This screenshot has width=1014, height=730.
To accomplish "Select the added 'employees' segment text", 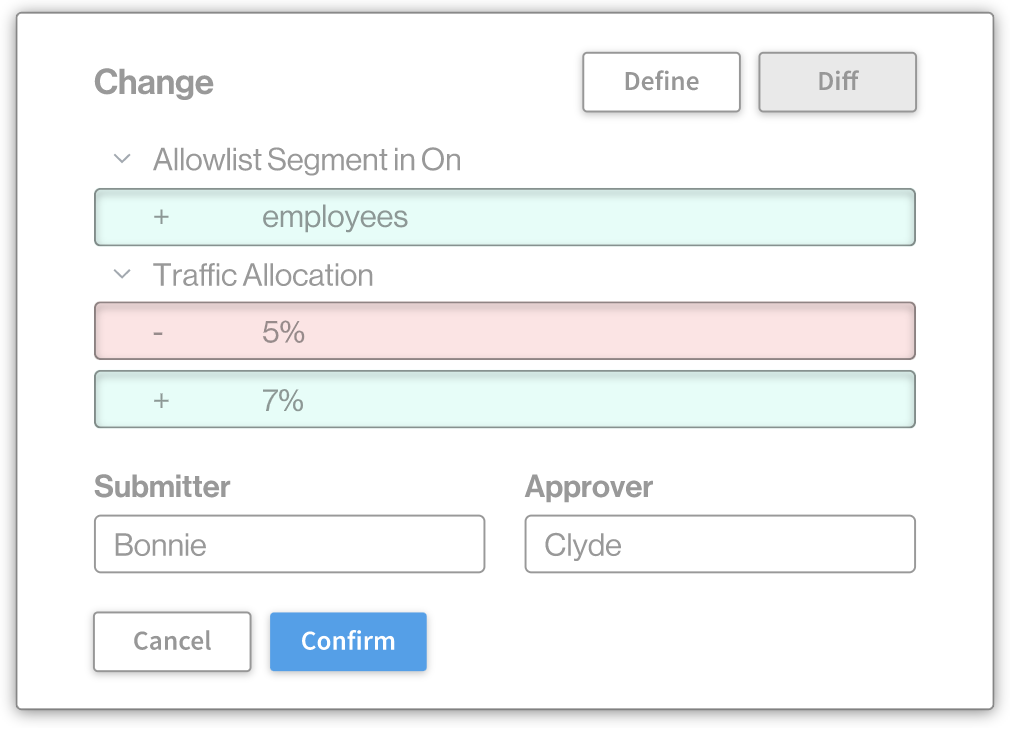I will coord(335,217).
